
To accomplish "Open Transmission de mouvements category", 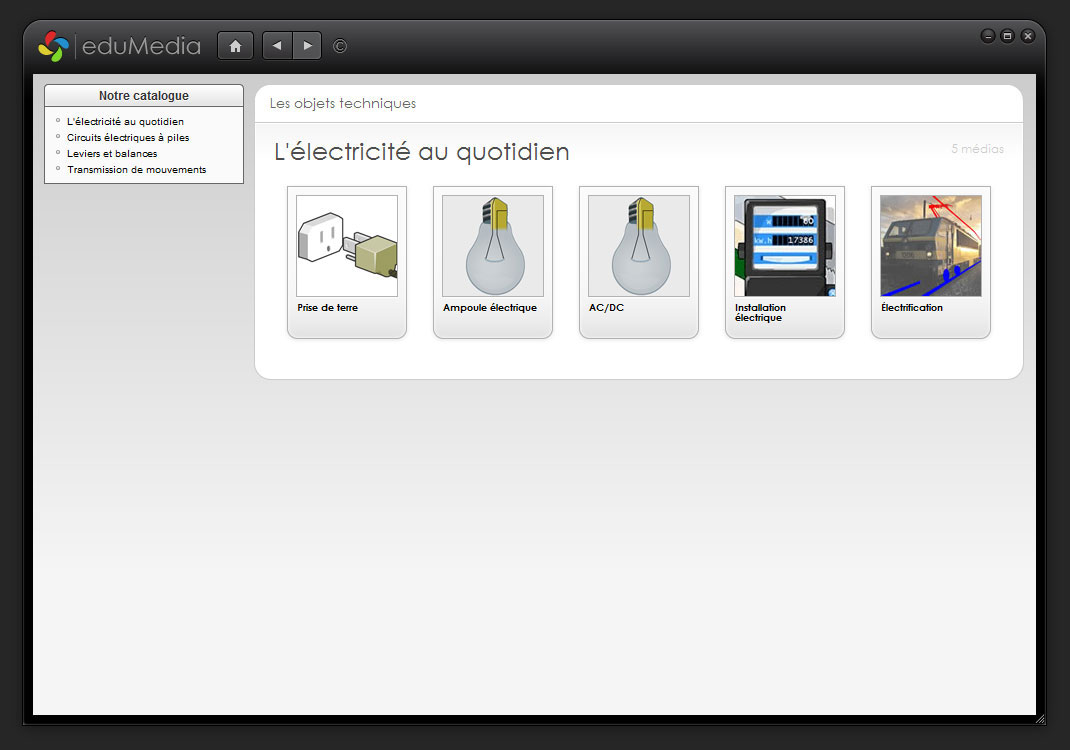I will 136,170.
